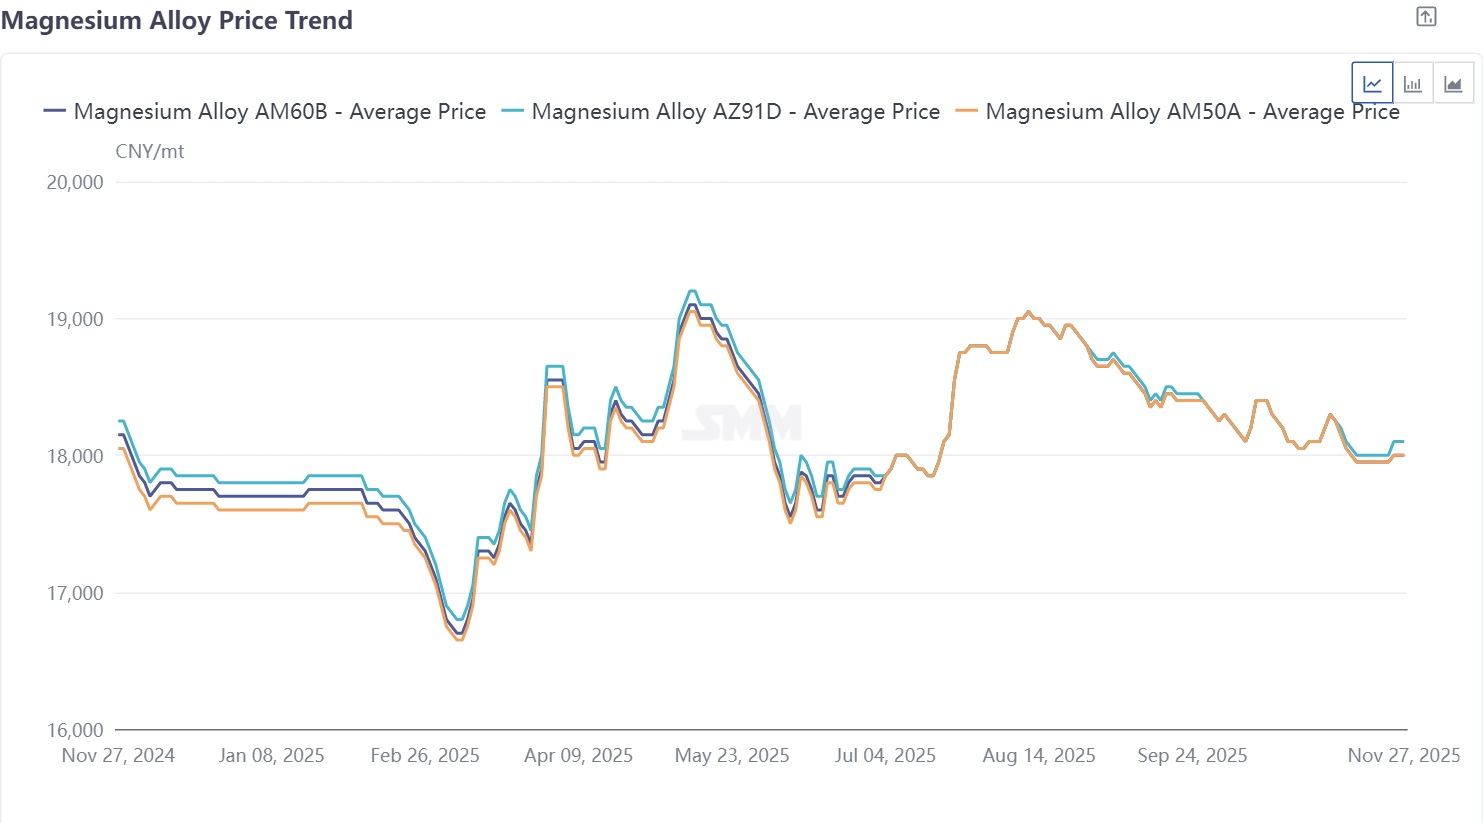Click the Aug 14, 2025 x-axis label

tap(1039, 755)
